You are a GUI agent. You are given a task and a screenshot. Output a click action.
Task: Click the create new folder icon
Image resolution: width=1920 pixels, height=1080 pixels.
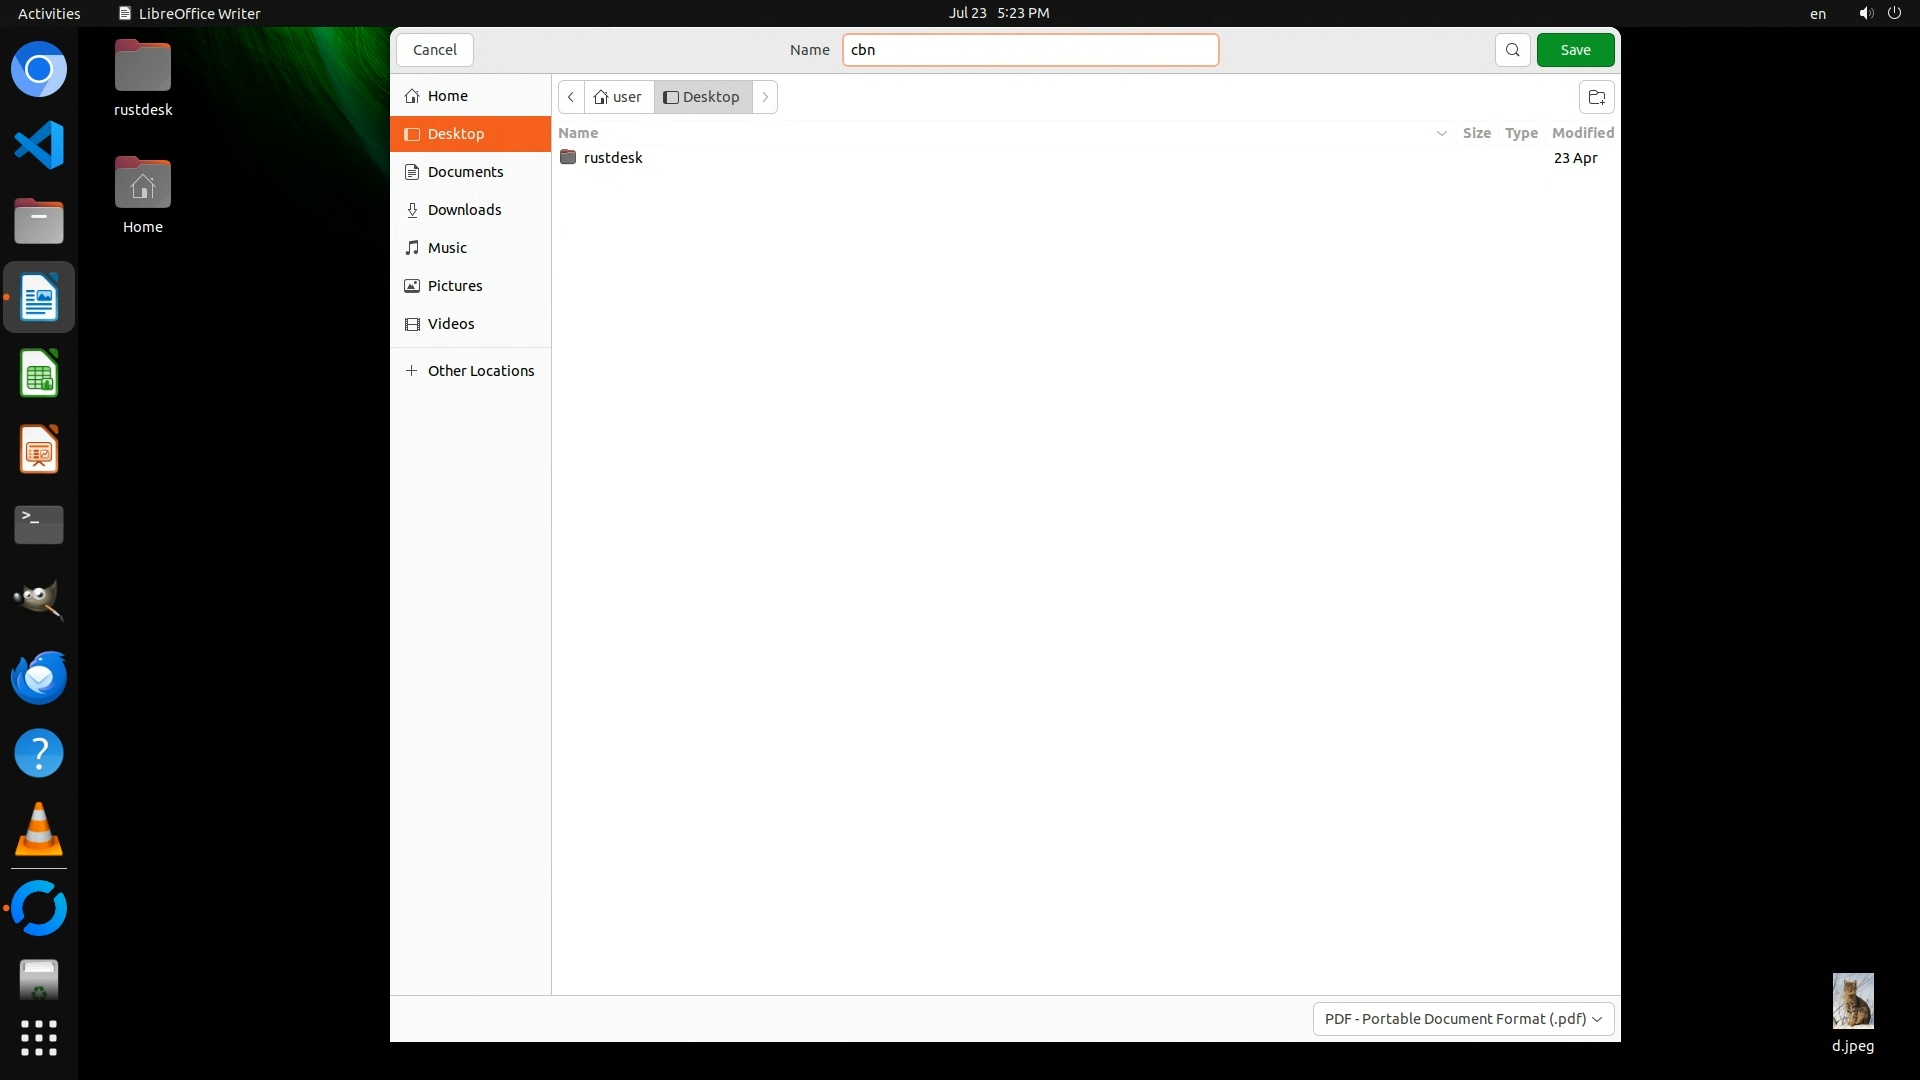[1596, 97]
